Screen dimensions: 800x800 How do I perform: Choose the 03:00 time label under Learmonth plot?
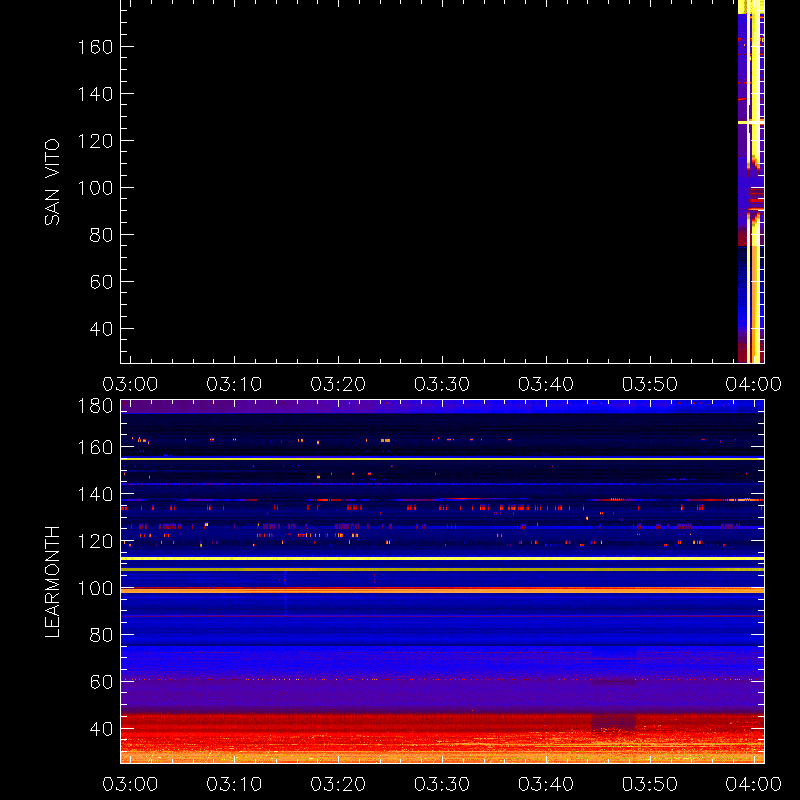click(130, 784)
